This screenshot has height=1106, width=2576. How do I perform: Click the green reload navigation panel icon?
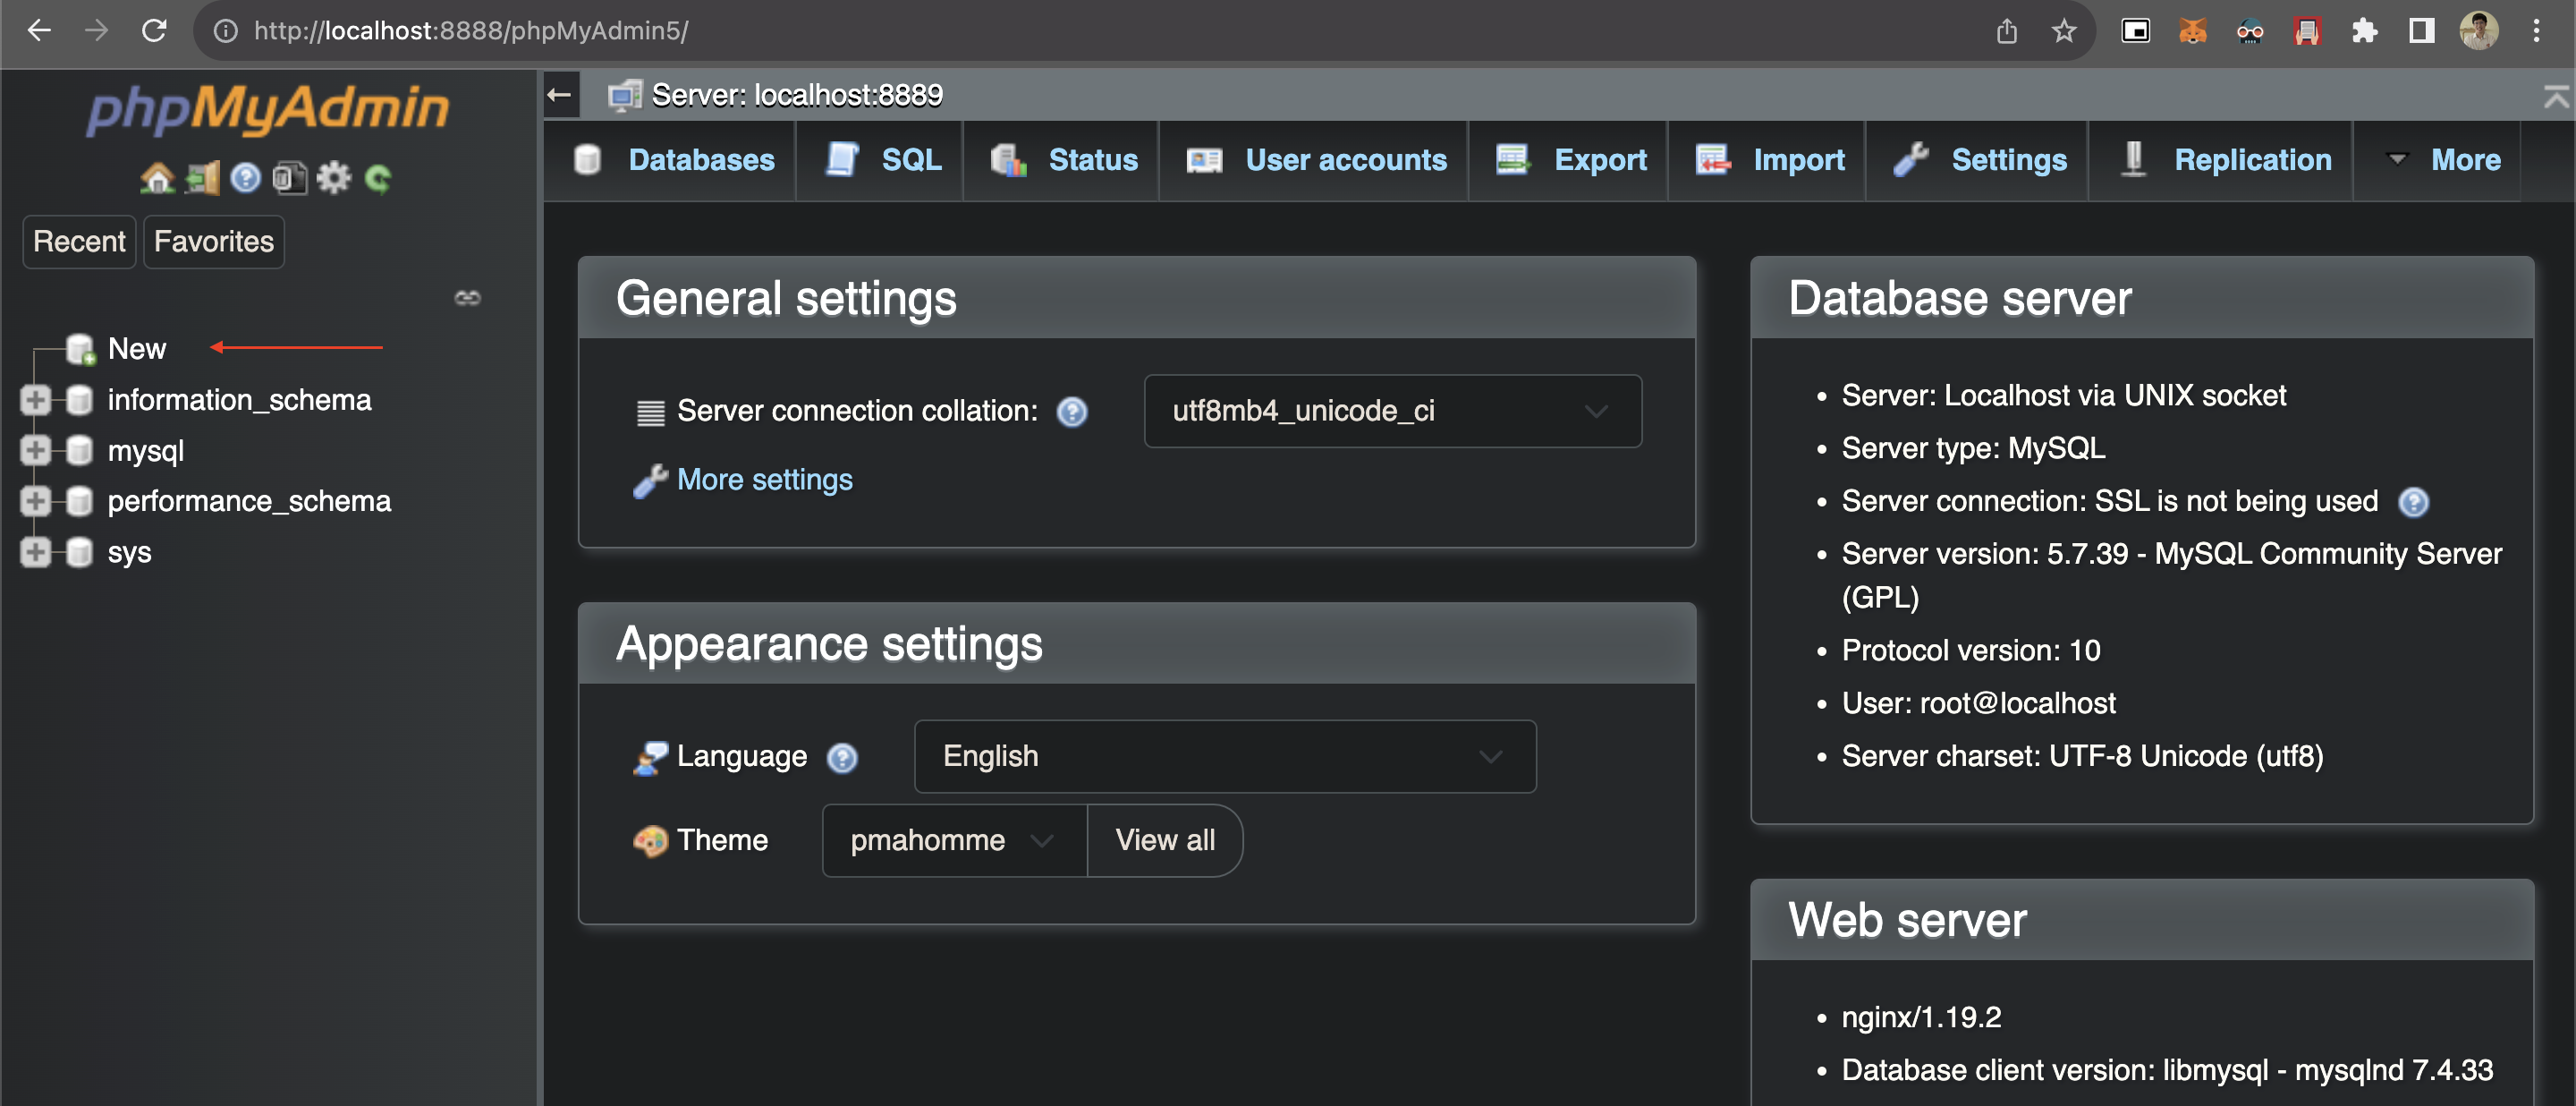[x=378, y=178]
